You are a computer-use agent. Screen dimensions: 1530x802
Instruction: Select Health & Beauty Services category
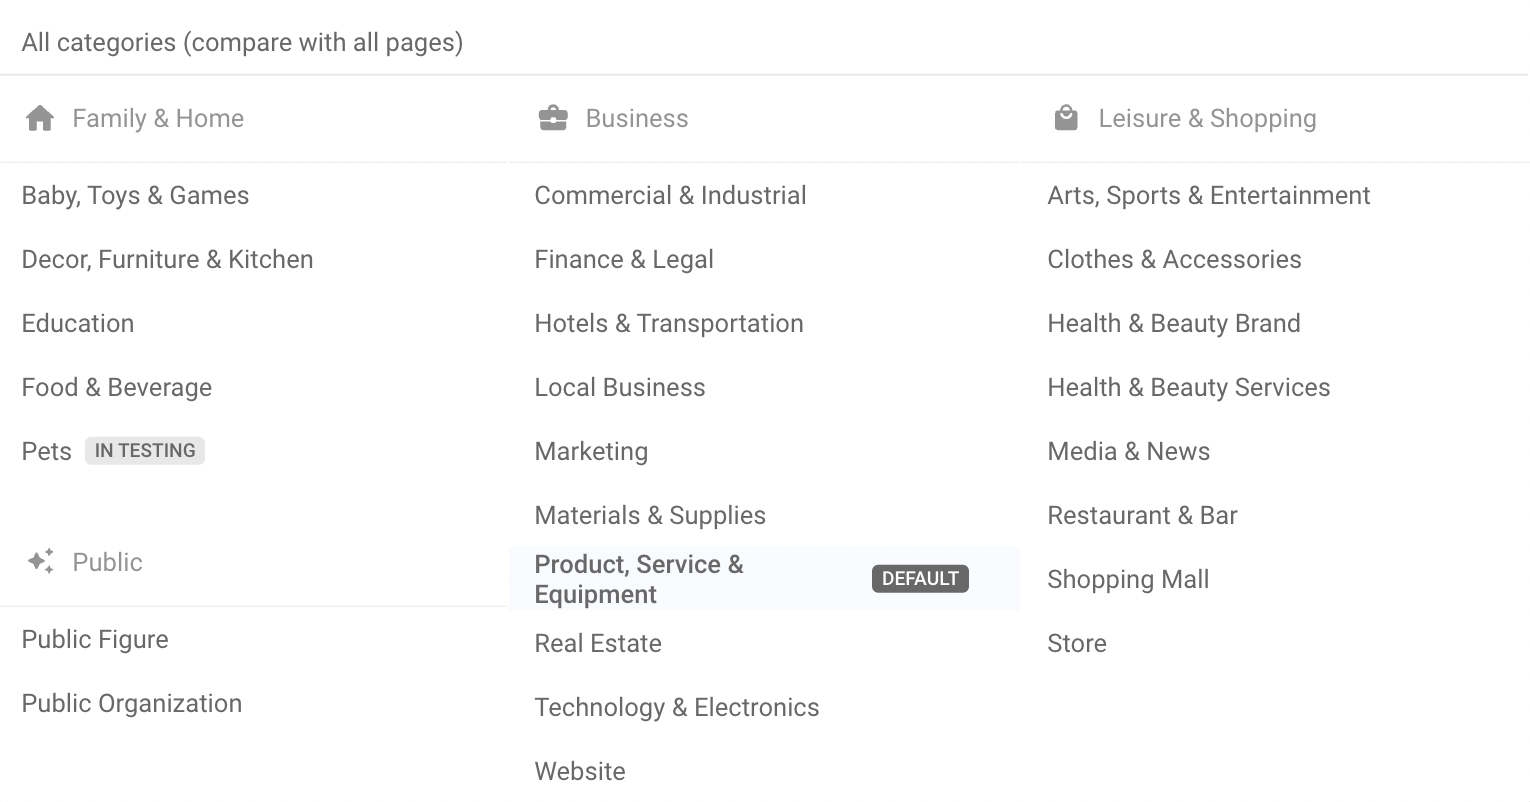(x=1188, y=388)
